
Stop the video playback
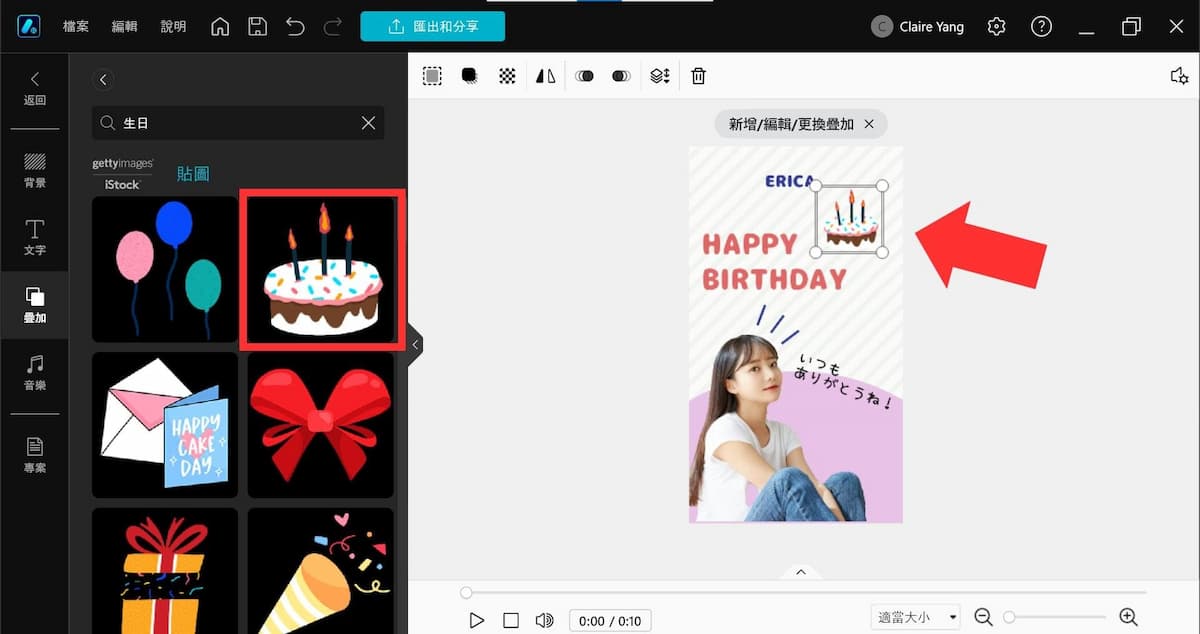pyautogui.click(x=511, y=620)
